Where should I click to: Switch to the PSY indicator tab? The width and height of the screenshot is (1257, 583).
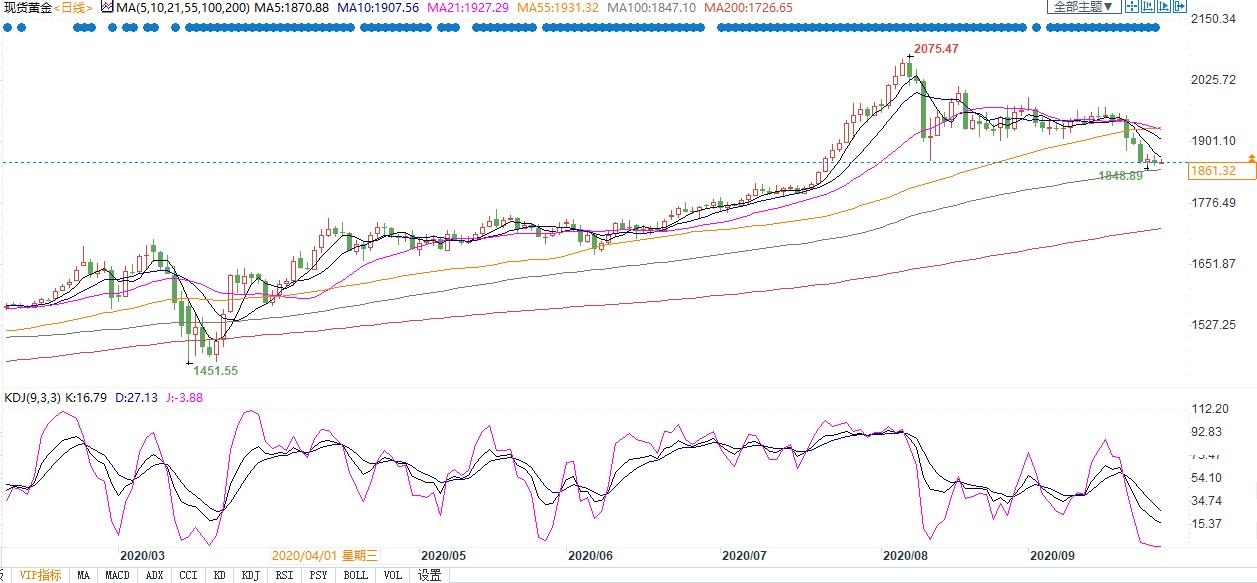[319, 575]
